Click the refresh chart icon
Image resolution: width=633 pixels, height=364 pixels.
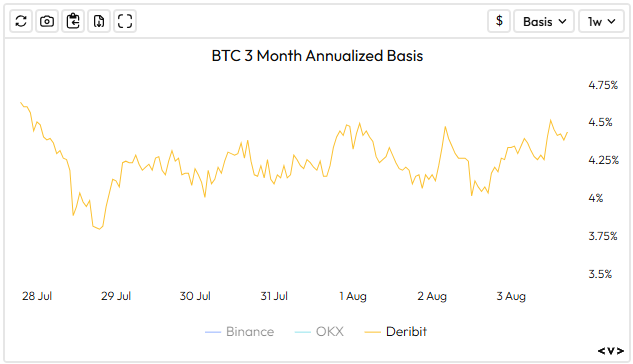pyautogui.click(x=21, y=21)
